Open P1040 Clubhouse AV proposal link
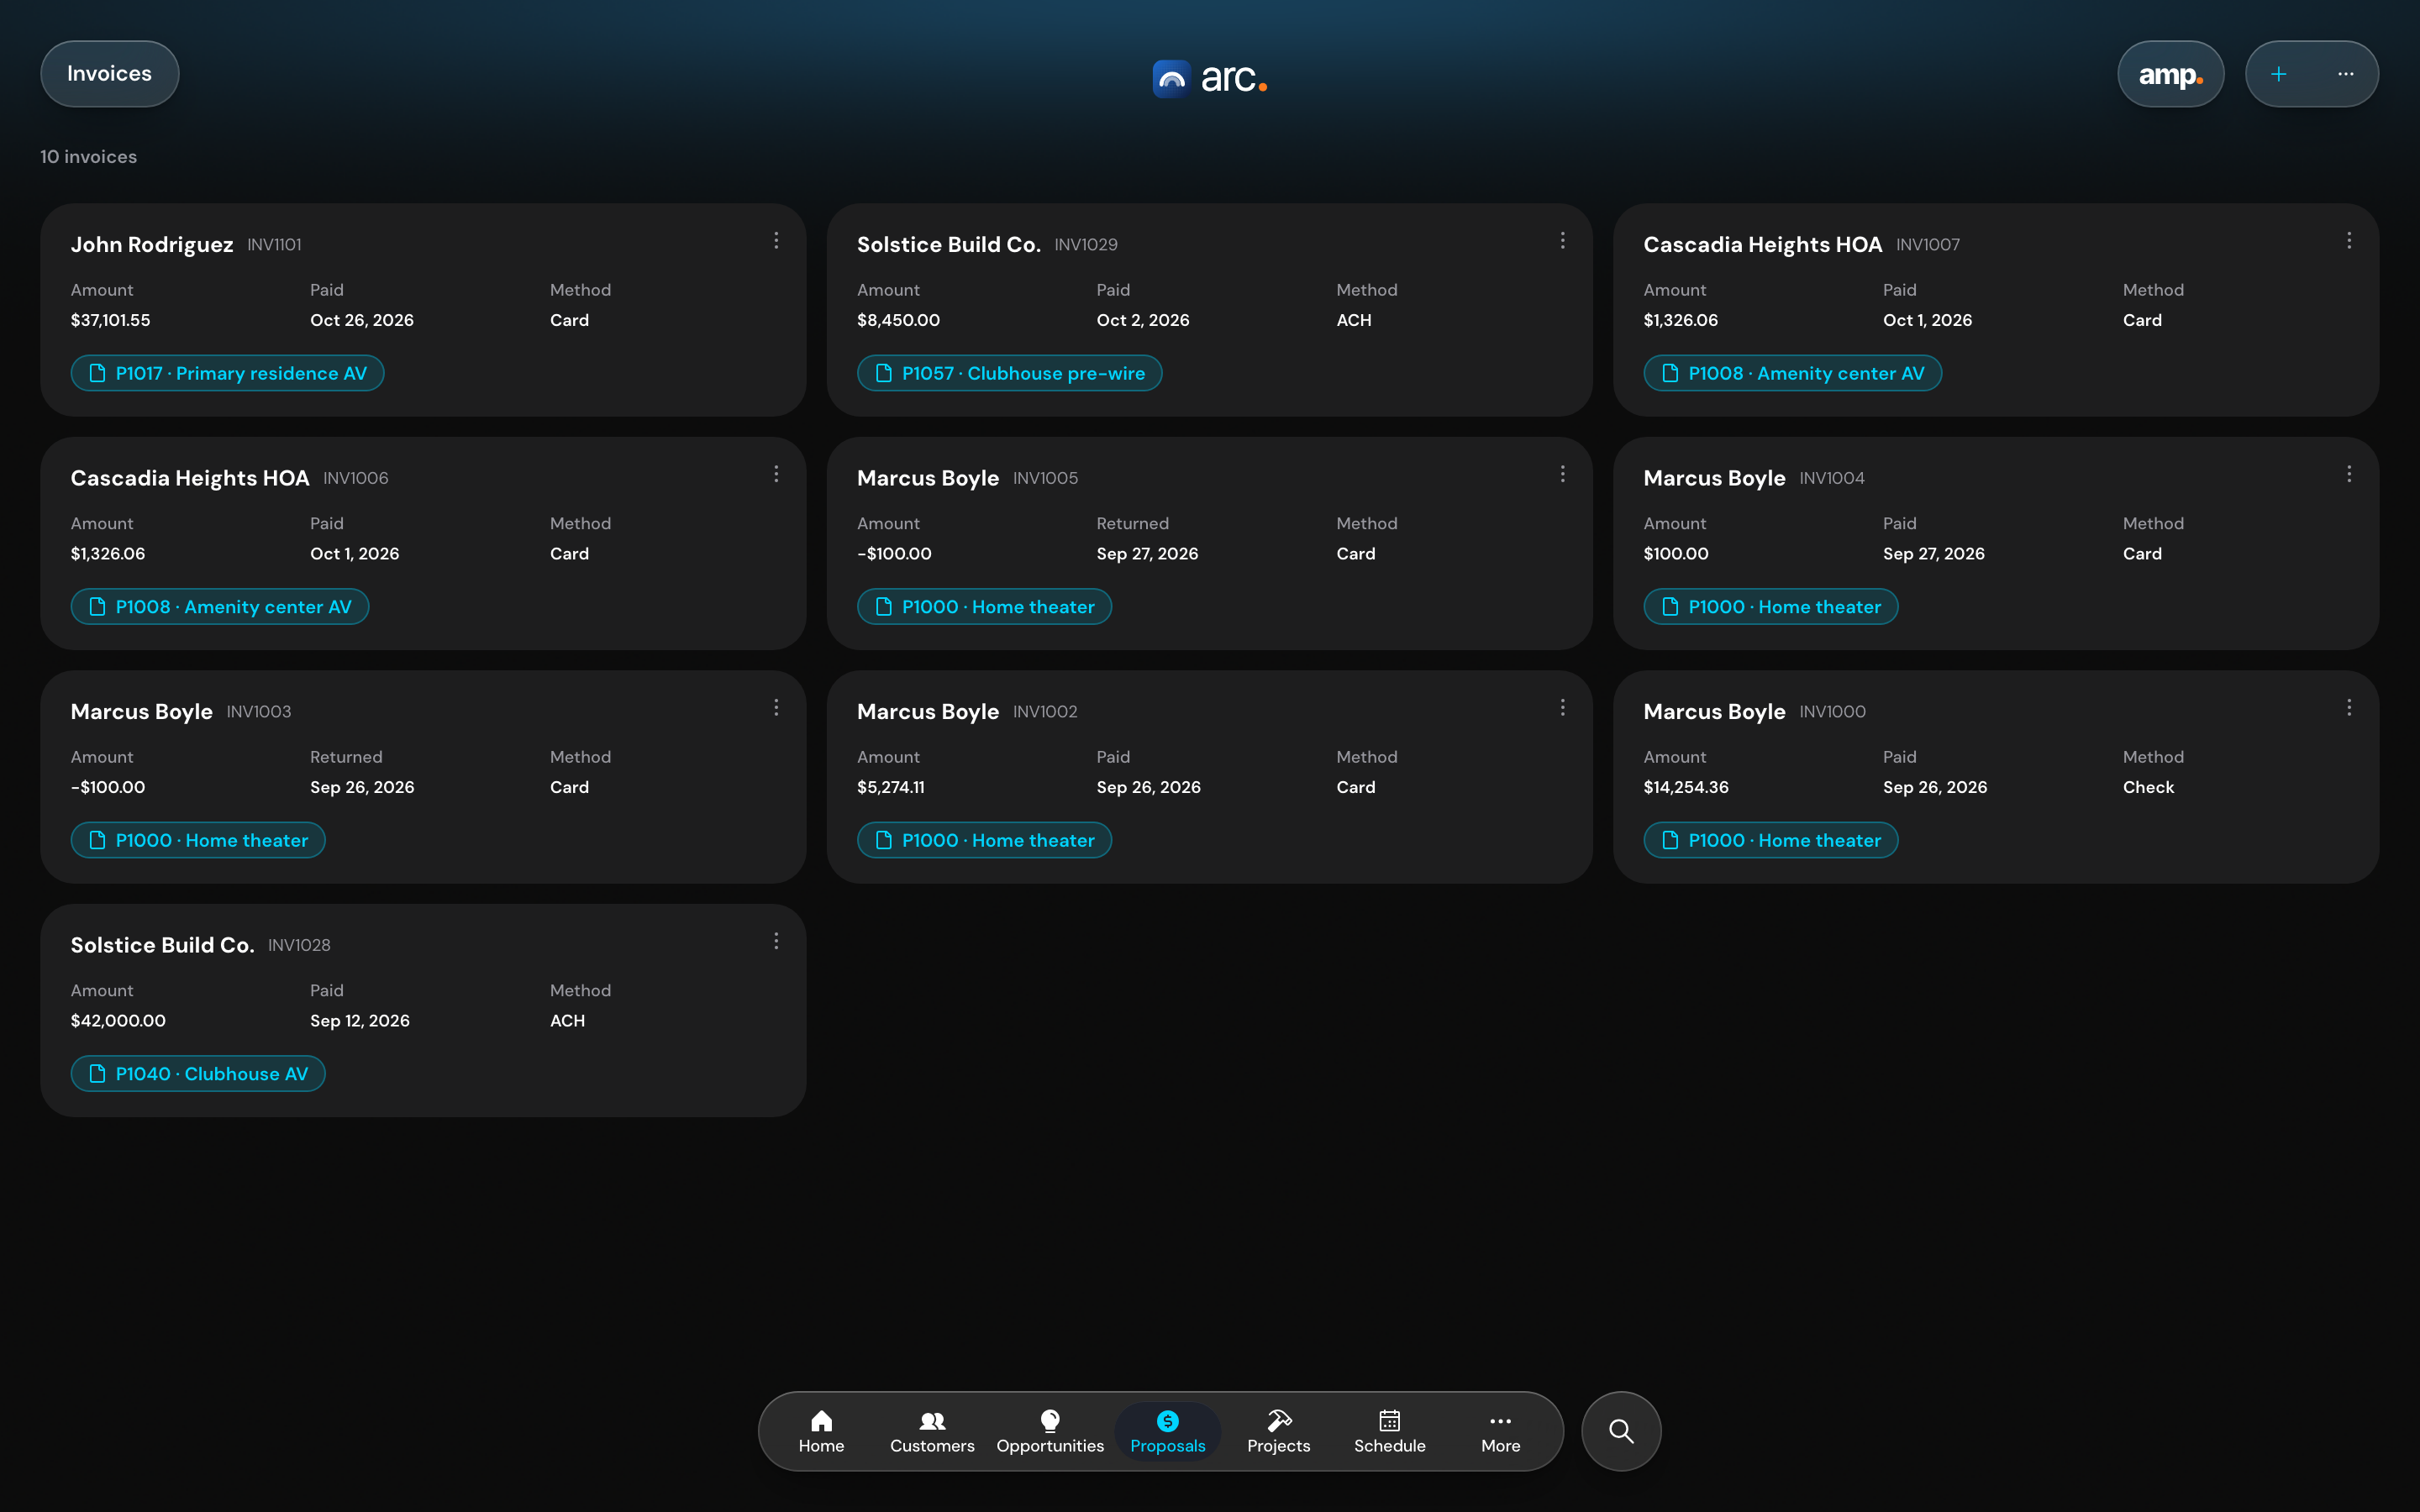The width and height of the screenshot is (2420, 1512). 198,1074
